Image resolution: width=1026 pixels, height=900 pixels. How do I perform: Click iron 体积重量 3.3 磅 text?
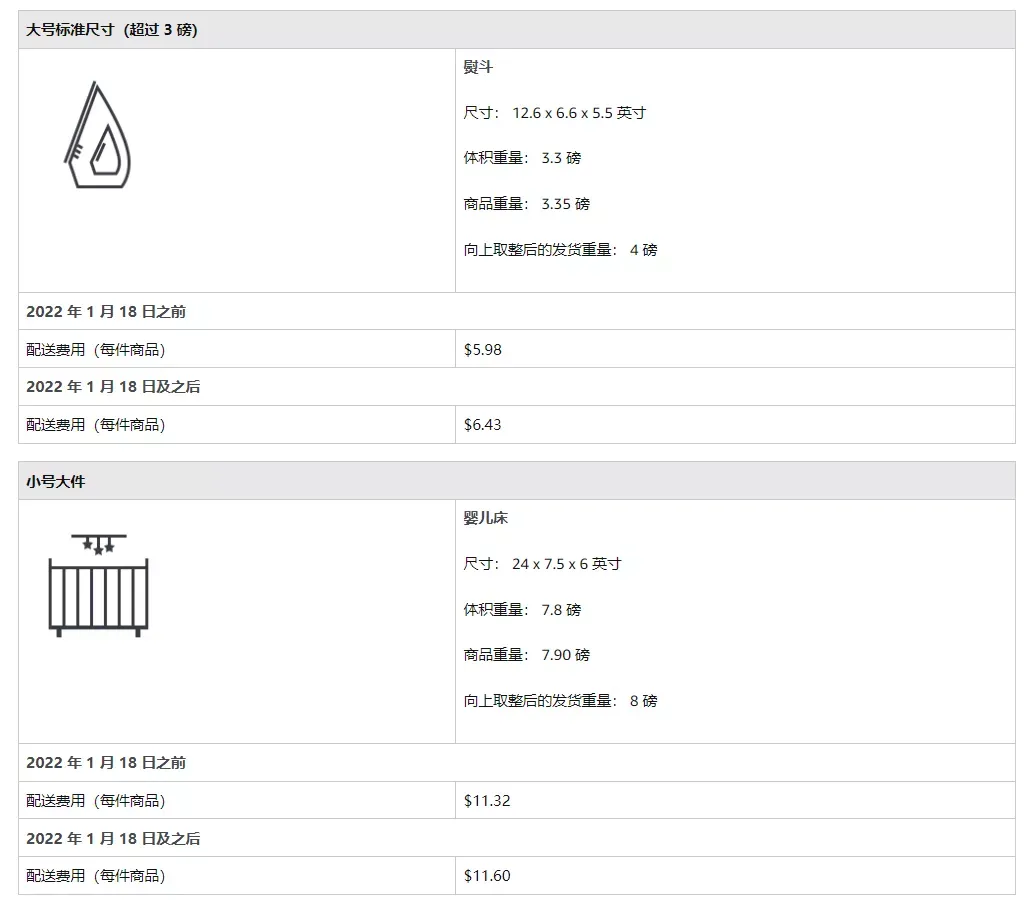pos(522,158)
